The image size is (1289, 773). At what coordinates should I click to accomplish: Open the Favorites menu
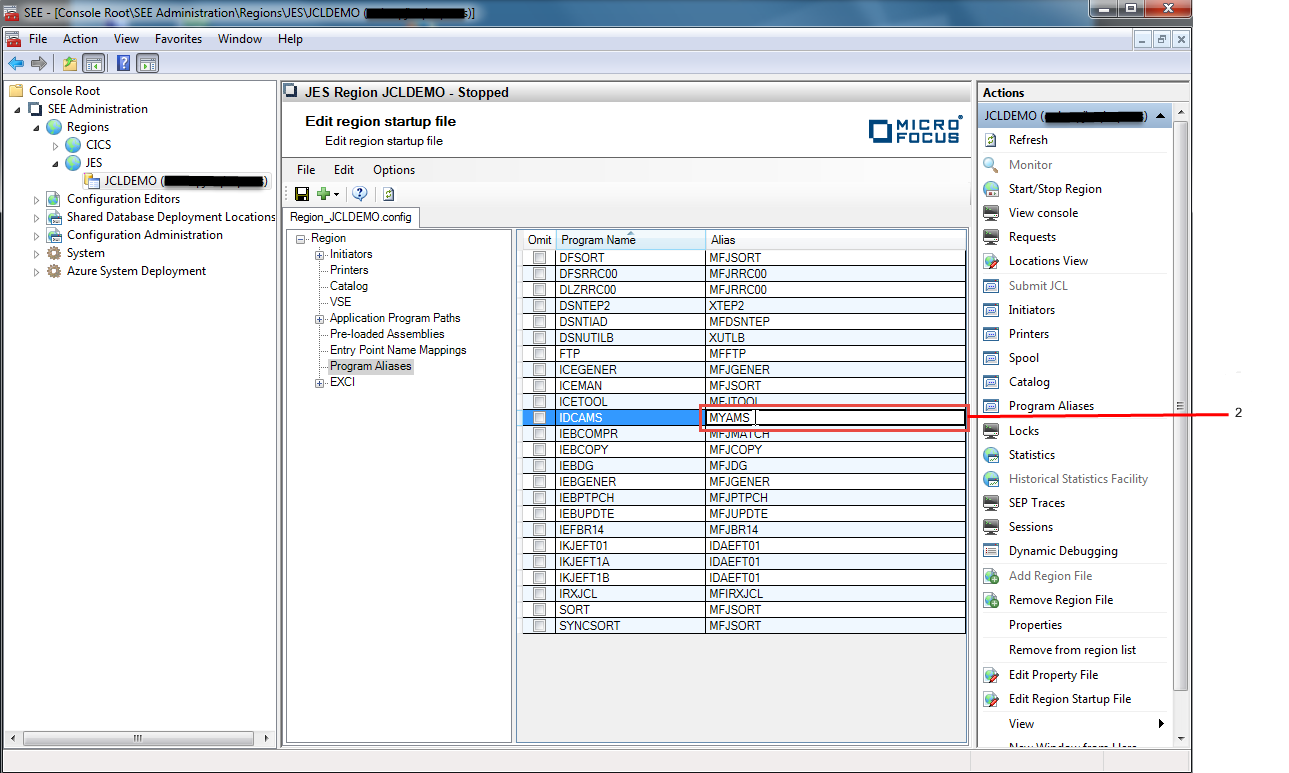coord(178,39)
